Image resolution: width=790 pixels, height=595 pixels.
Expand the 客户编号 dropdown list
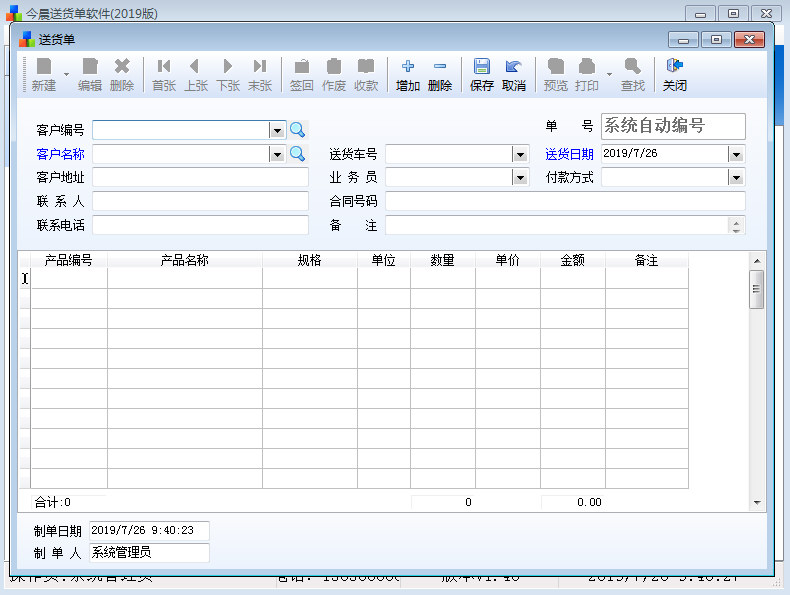click(x=277, y=130)
